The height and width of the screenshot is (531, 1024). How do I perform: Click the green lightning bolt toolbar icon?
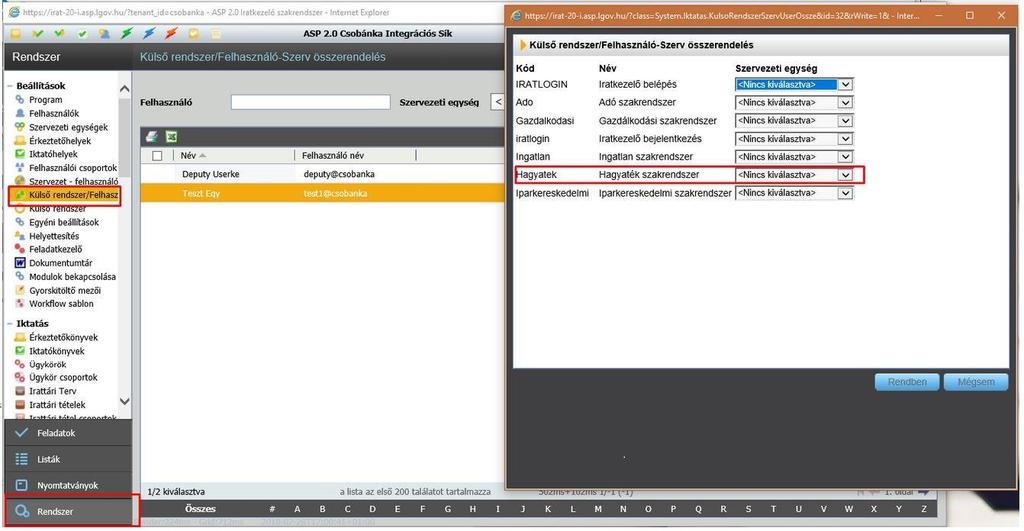(127, 33)
